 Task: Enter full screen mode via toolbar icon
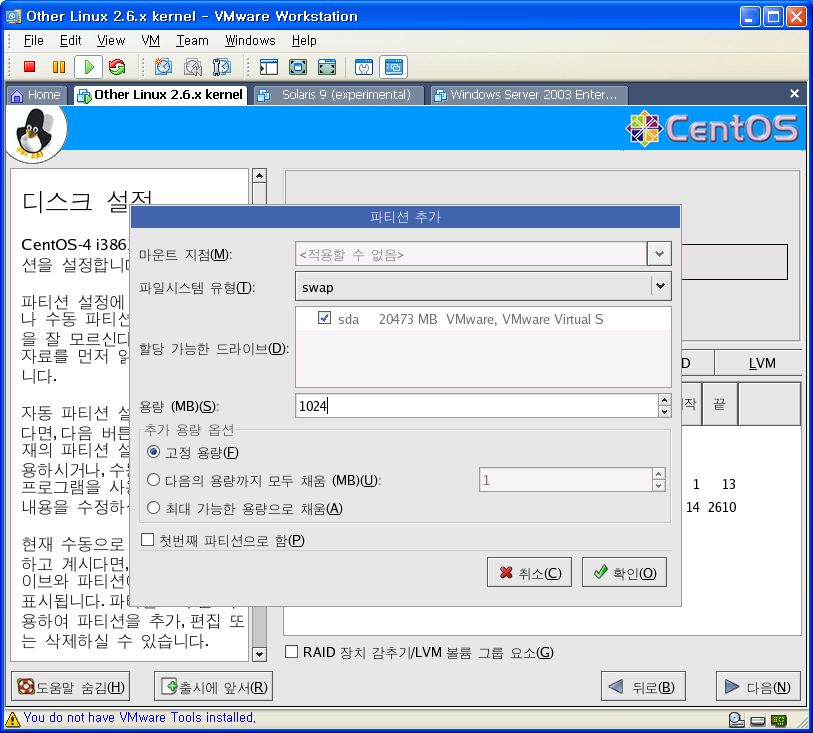coord(297,67)
